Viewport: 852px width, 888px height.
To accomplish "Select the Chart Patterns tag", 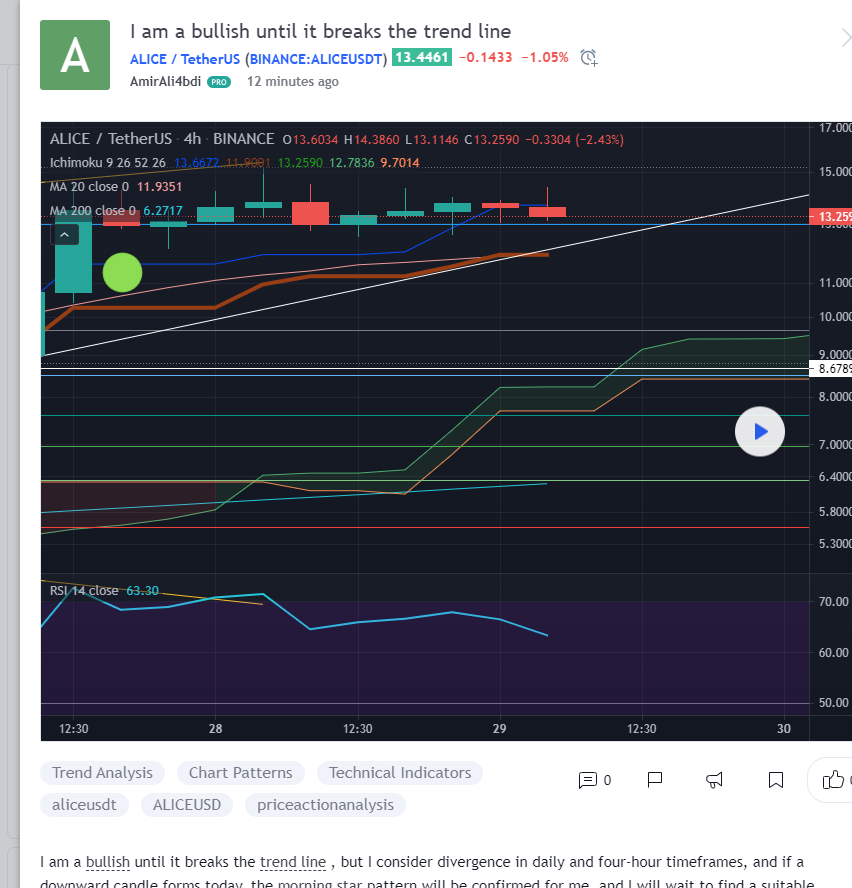I will [x=241, y=773].
